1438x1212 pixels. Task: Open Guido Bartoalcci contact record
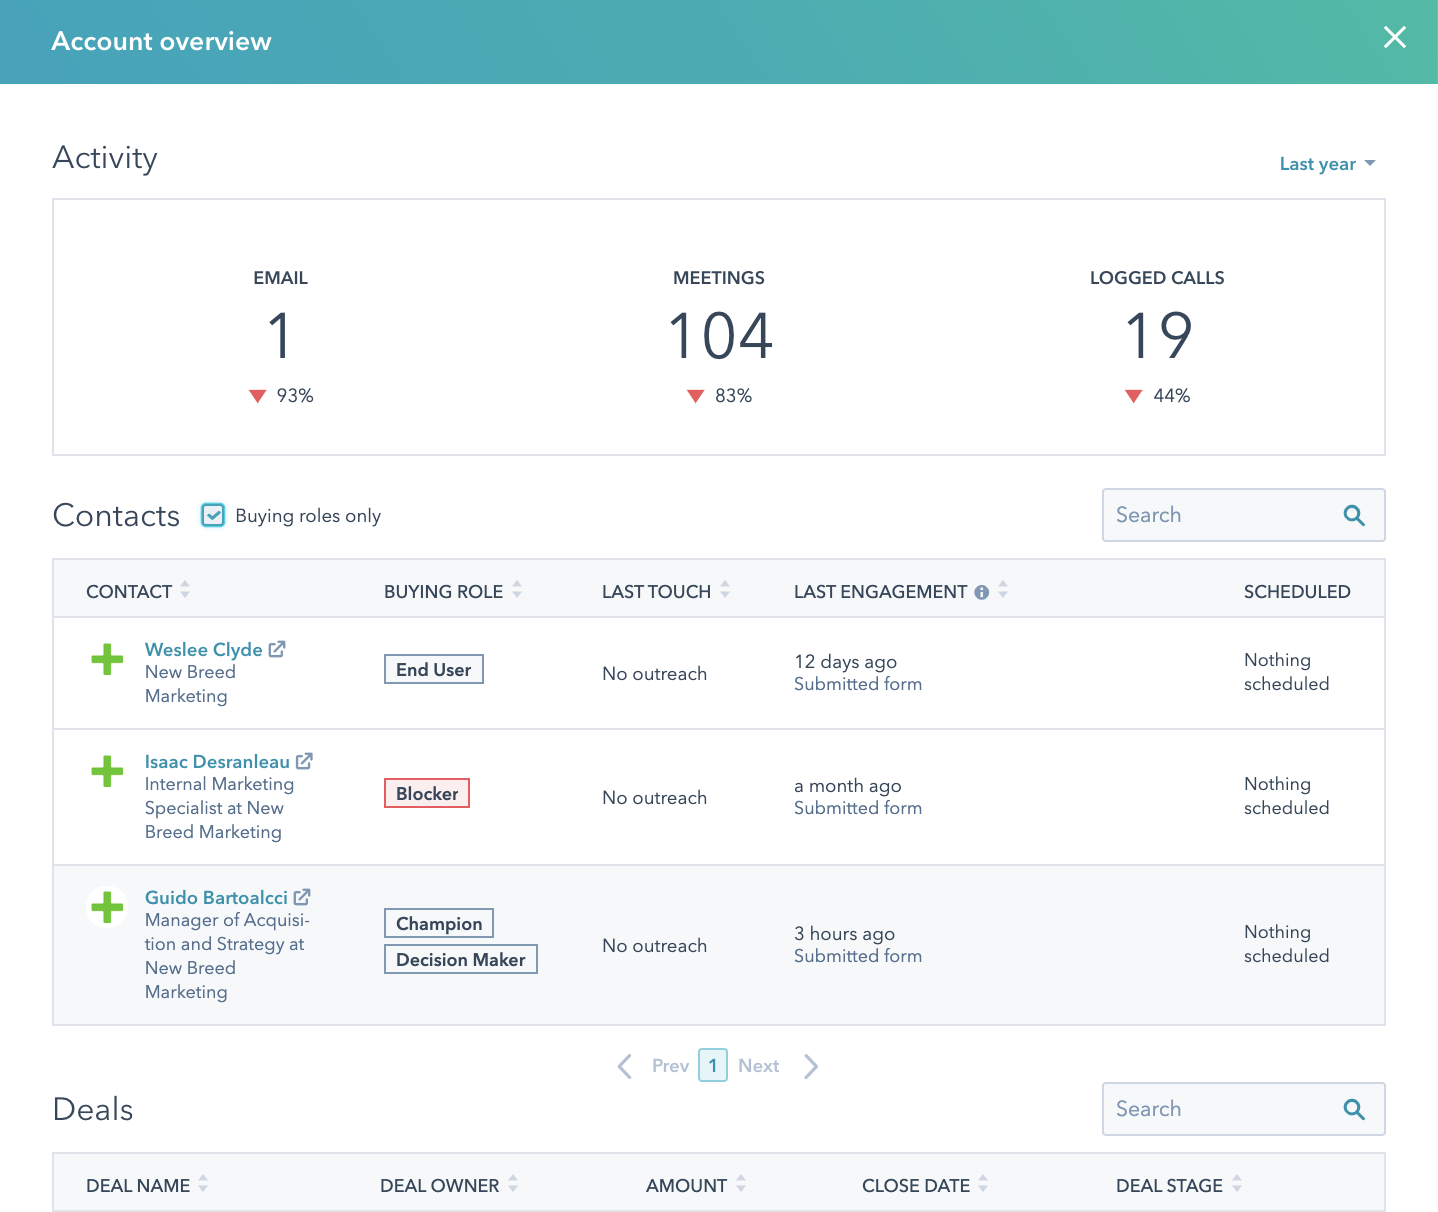coord(216,897)
